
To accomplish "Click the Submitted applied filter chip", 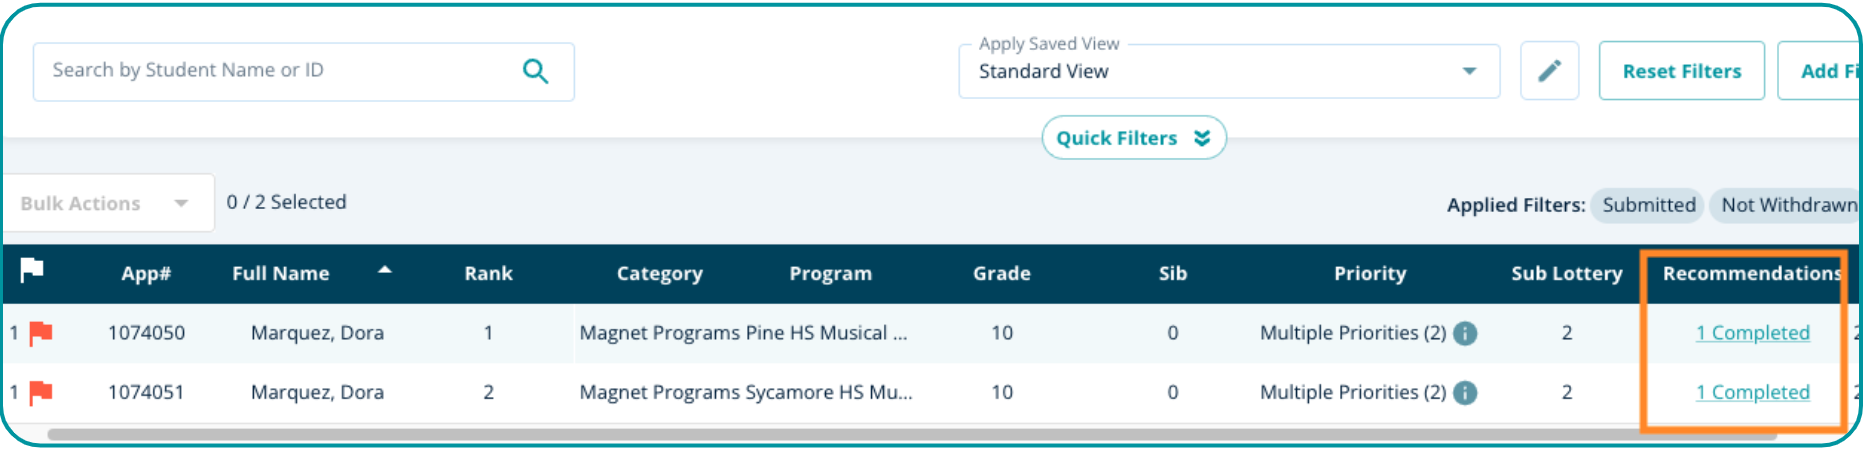I will point(1648,205).
